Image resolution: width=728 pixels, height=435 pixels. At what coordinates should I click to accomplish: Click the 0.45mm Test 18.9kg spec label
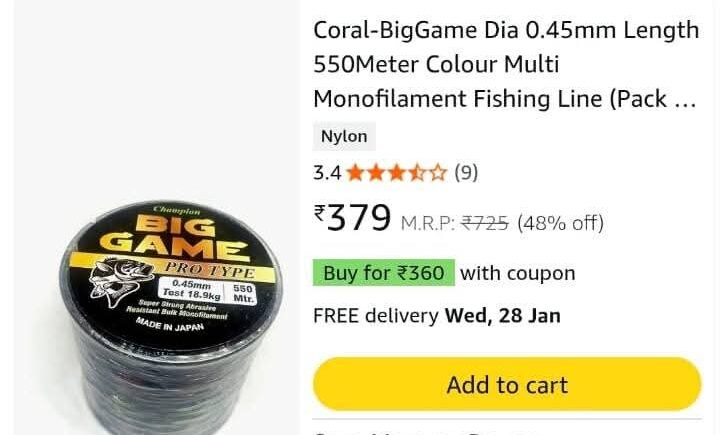click(191, 290)
